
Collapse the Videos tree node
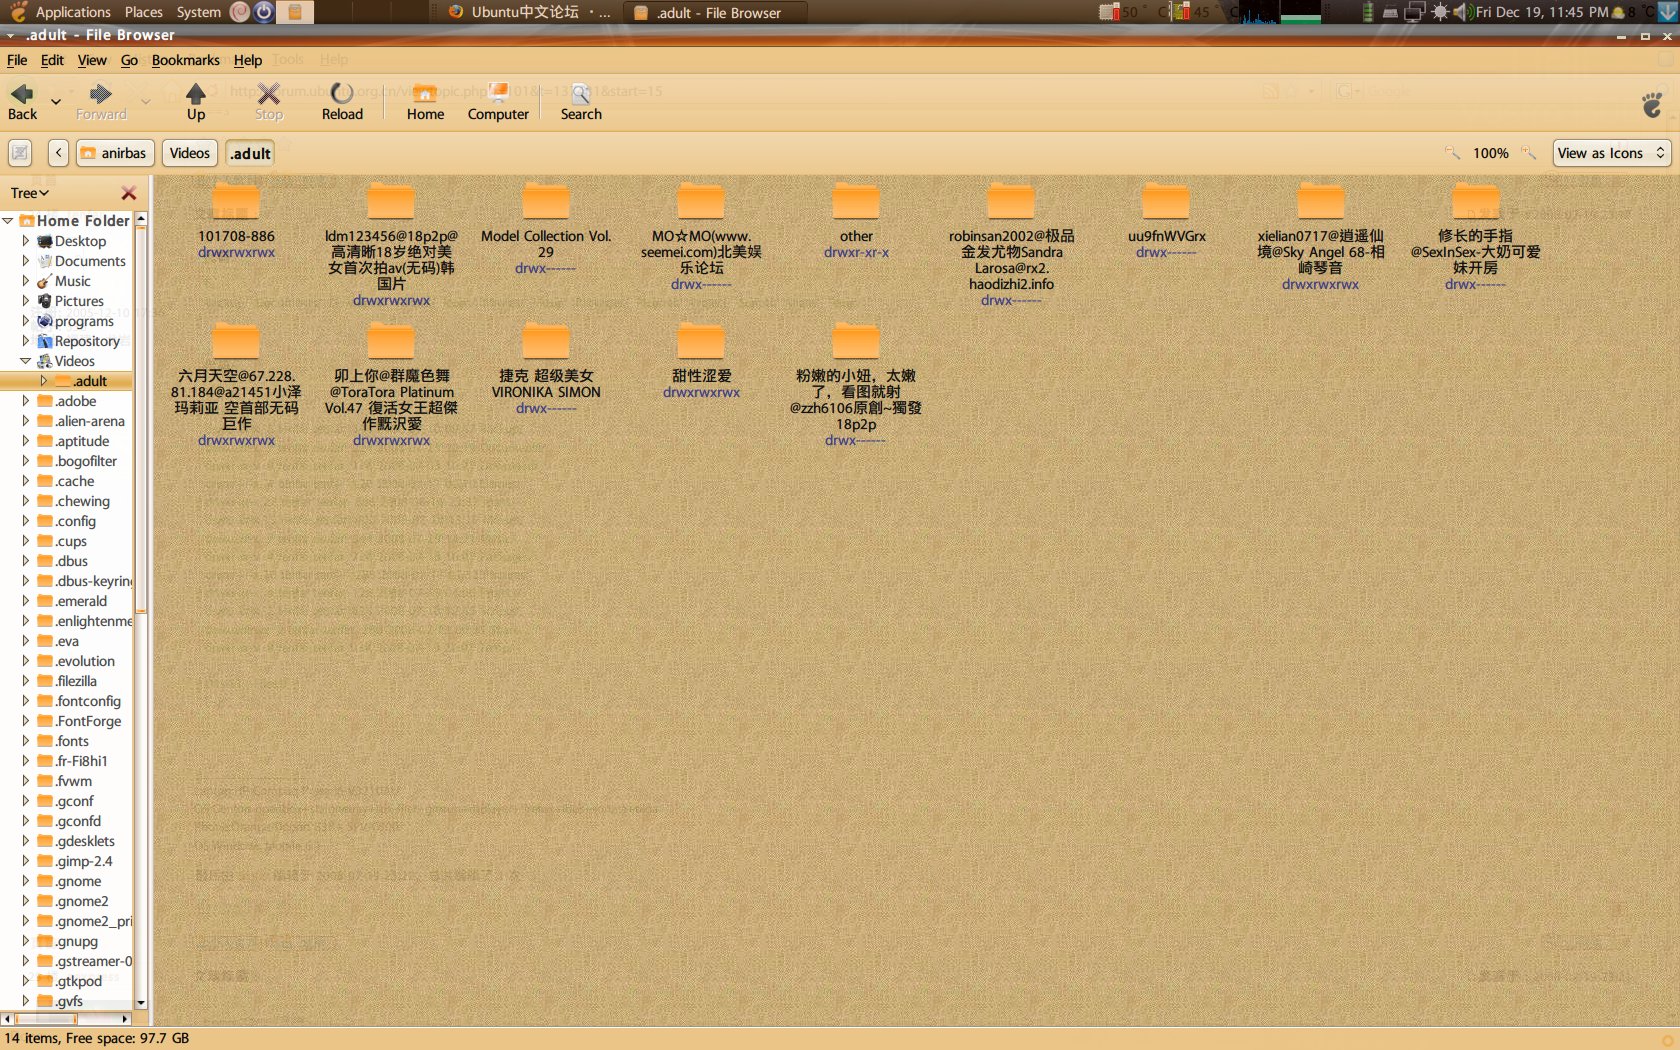pyautogui.click(x=26, y=360)
